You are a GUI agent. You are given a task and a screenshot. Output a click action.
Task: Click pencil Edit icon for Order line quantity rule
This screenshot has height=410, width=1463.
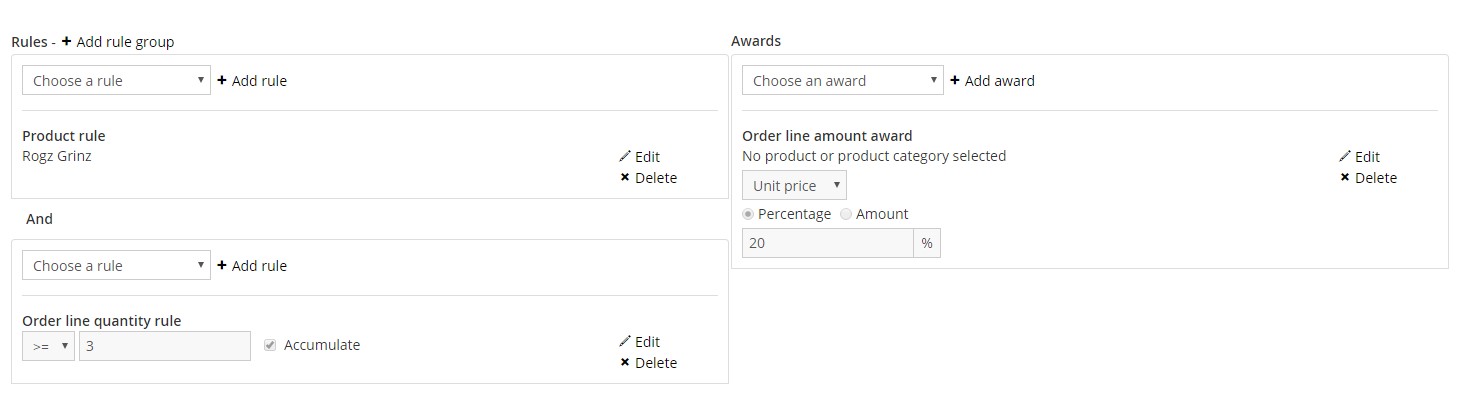[x=625, y=341]
